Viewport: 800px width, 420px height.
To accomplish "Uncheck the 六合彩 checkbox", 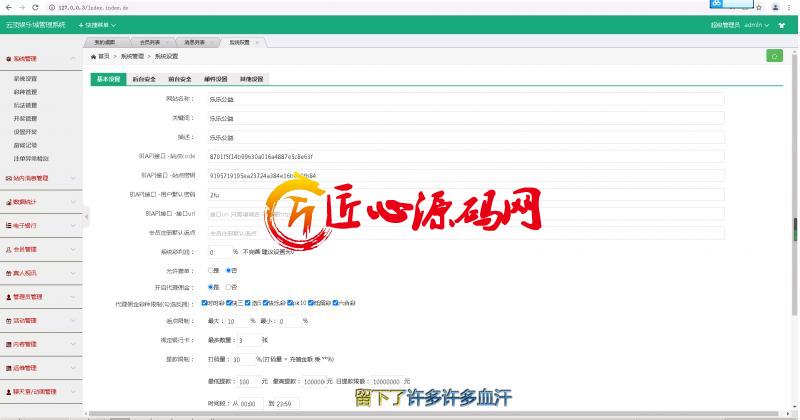I will point(335,303).
